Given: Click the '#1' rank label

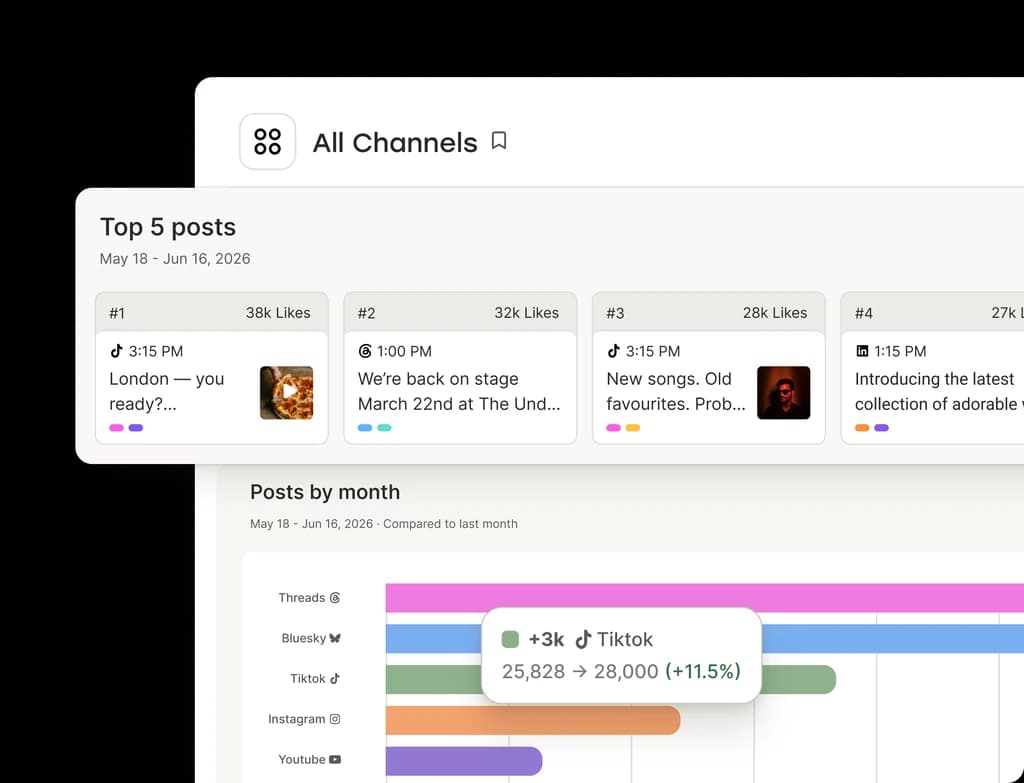Looking at the screenshot, I should pyautogui.click(x=117, y=313).
